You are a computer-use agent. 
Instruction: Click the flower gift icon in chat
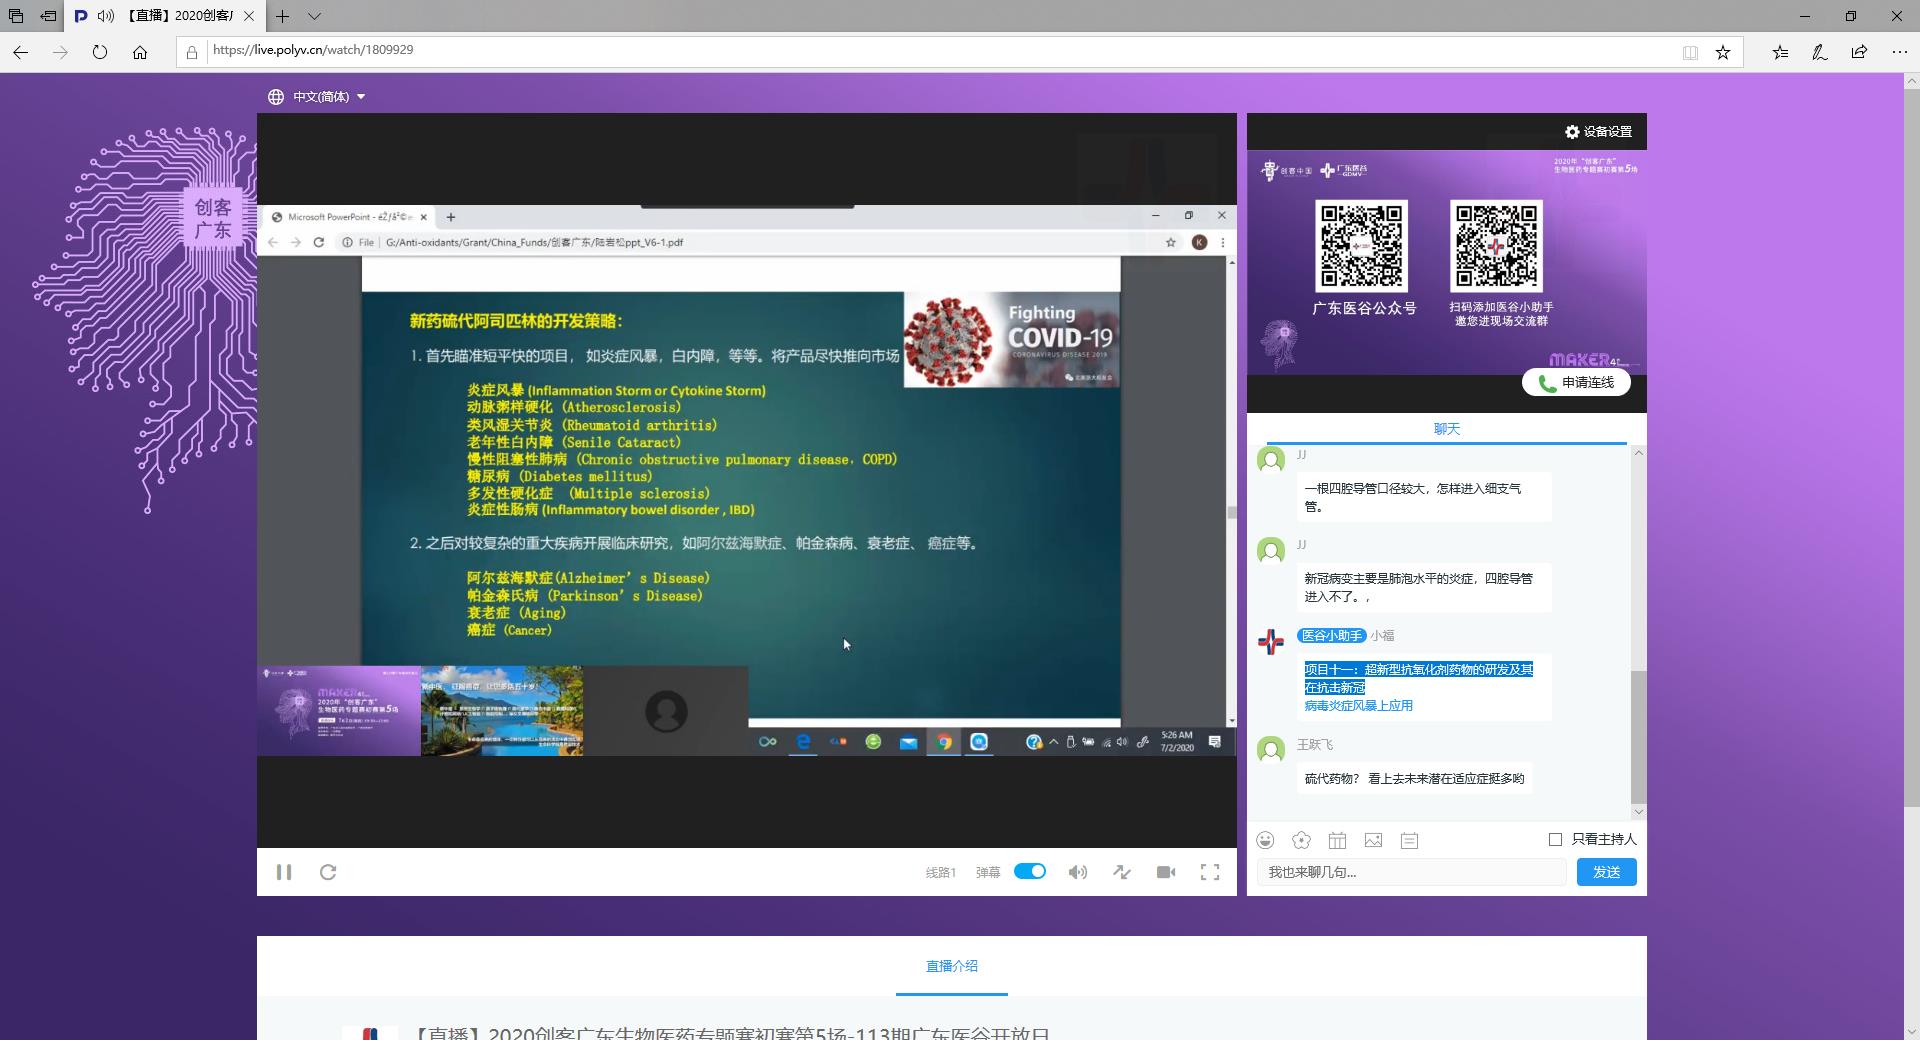(1301, 840)
